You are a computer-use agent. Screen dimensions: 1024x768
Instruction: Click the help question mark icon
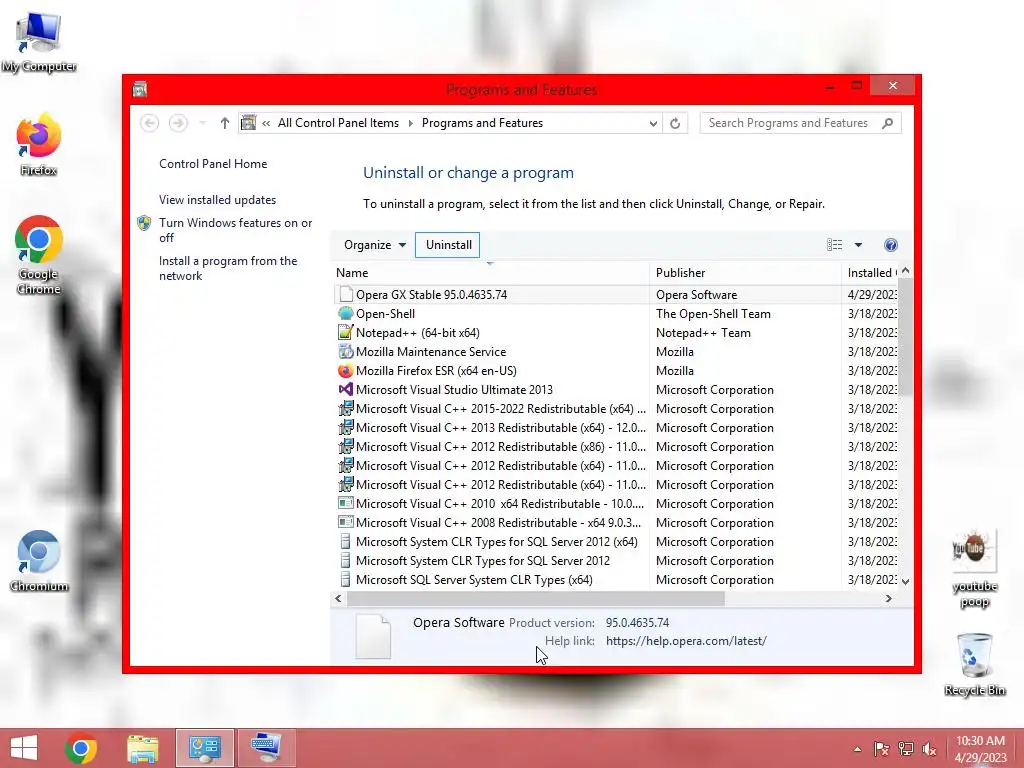[891, 245]
